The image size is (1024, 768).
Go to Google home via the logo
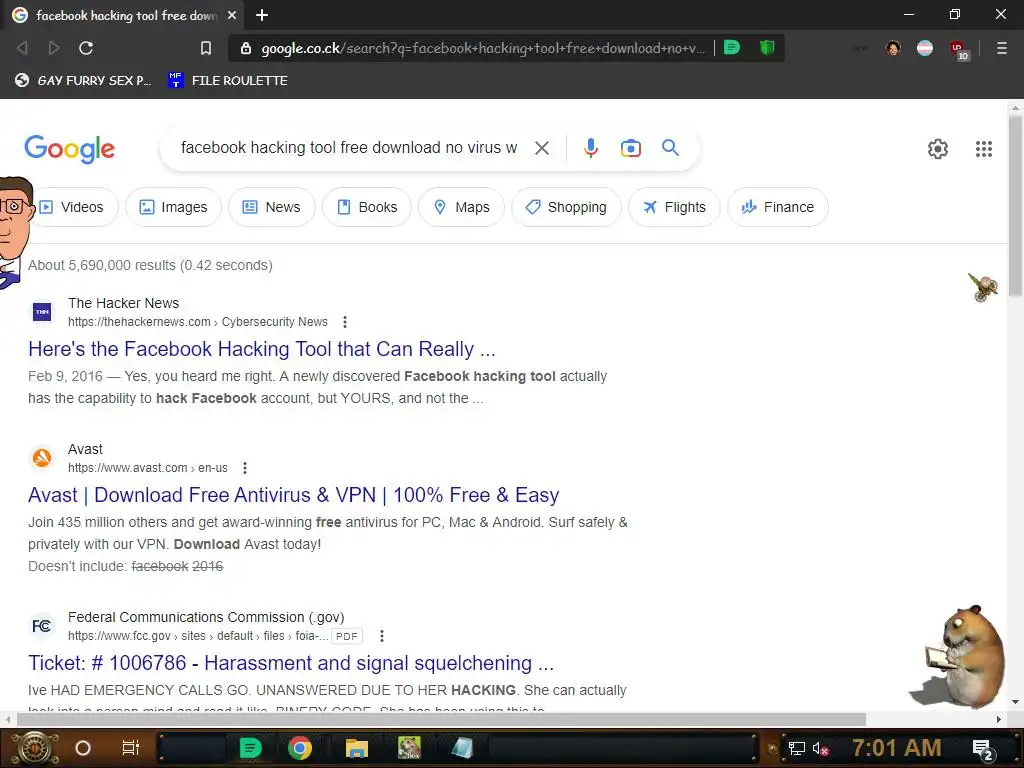point(69,150)
